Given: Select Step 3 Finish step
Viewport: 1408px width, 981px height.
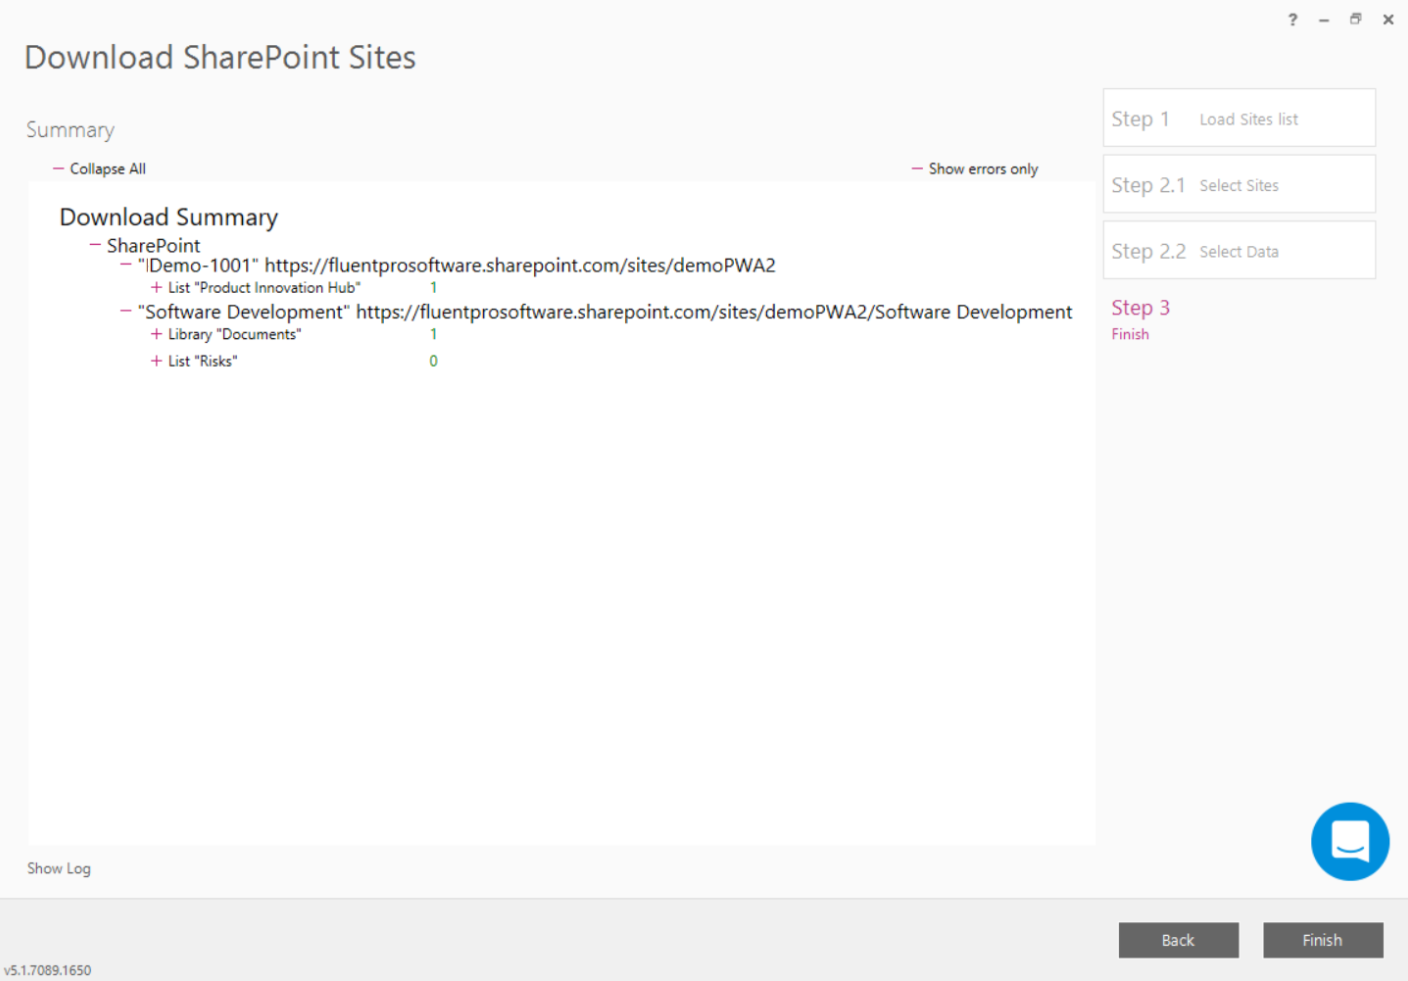Looking at the screenshot, I should point(1141,319).
